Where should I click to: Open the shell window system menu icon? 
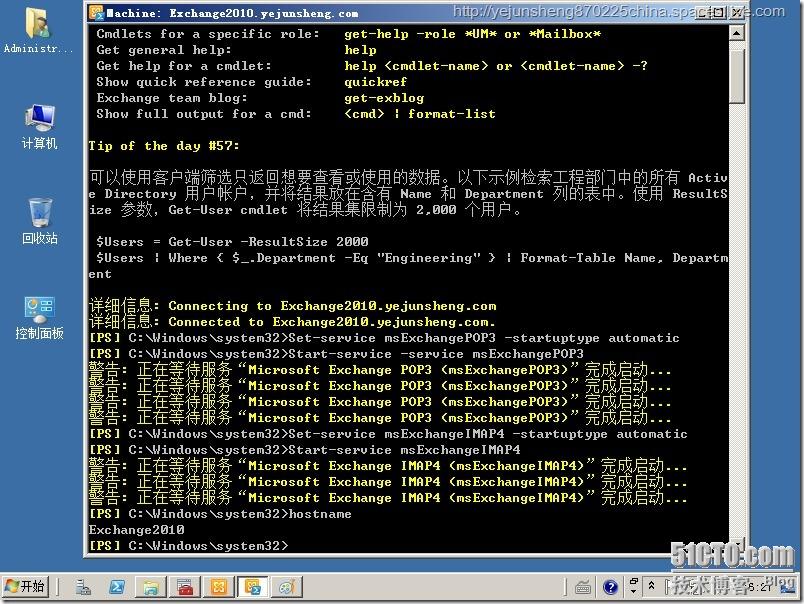pyautogui.click(x=96, y=12)
